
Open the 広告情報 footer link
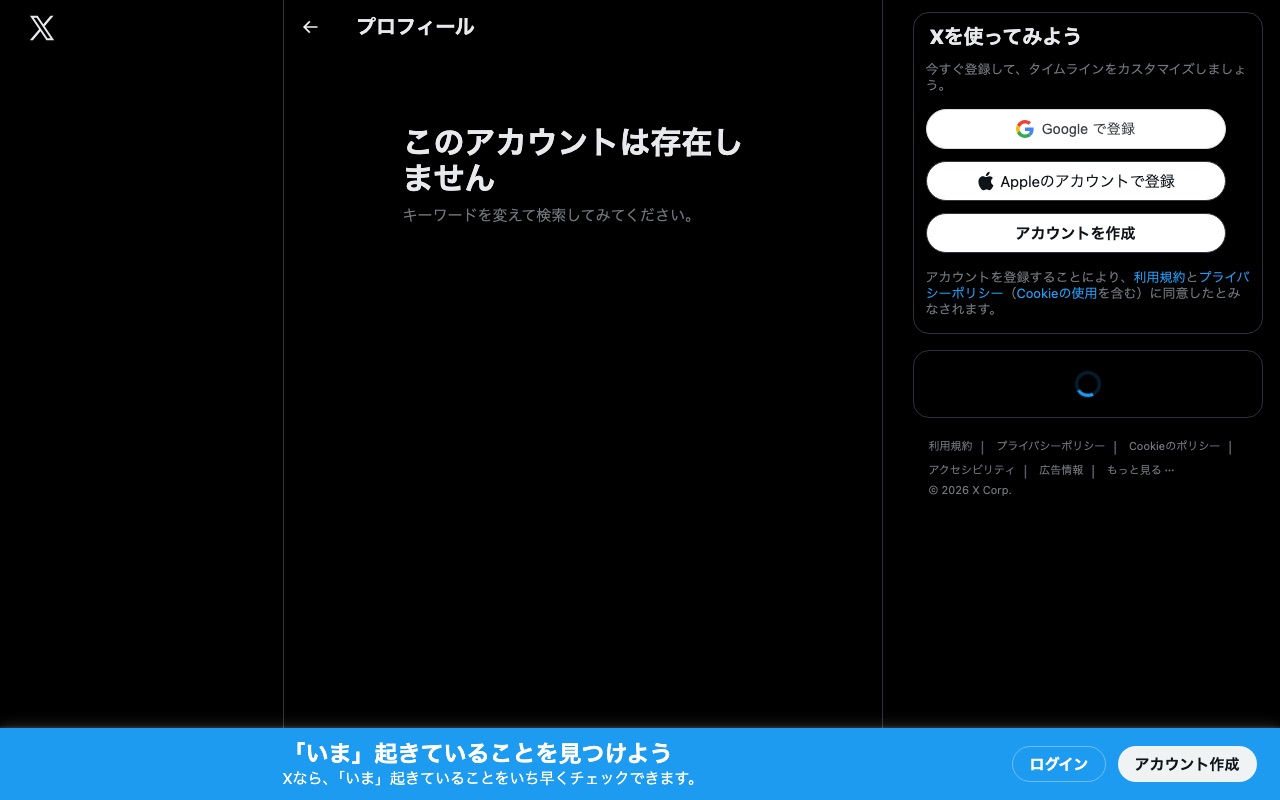pos(1060,470)
